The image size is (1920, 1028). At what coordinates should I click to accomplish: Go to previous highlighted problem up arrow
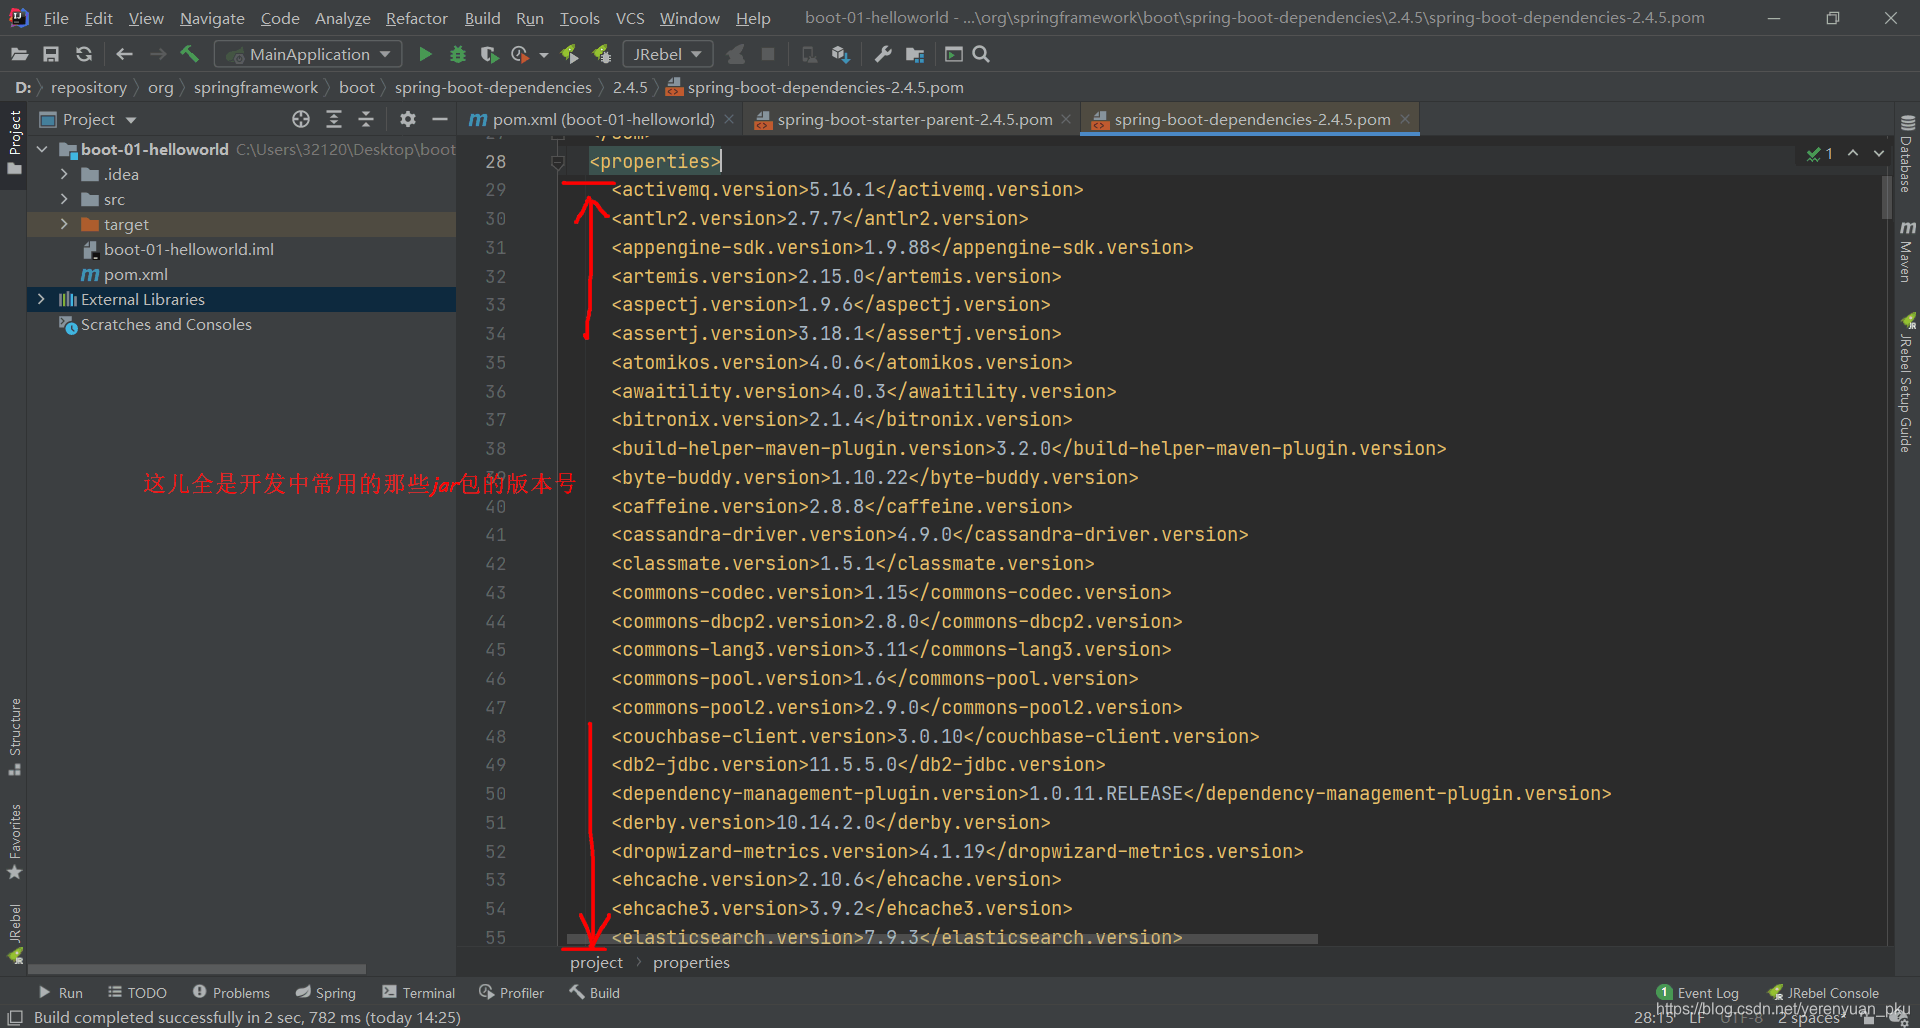click(1853, 153)
